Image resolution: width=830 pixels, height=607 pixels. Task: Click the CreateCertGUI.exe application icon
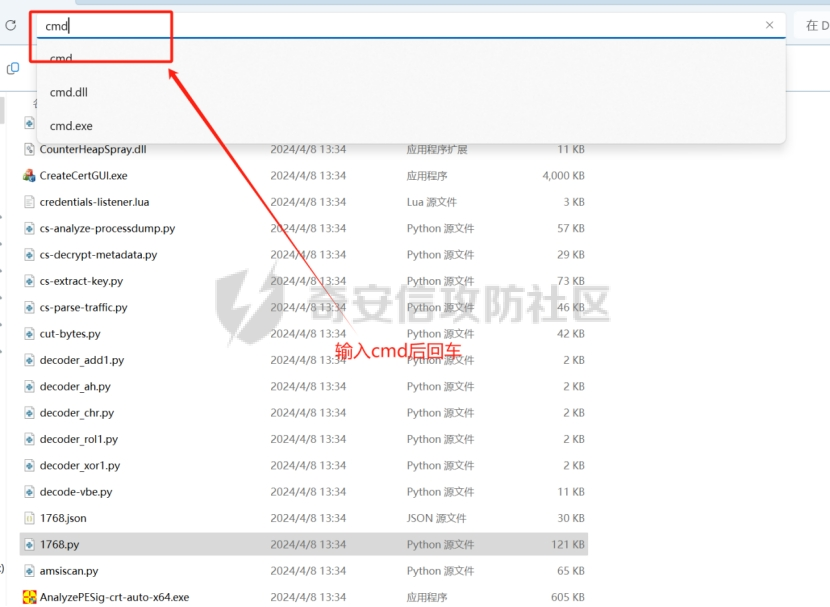click(x=29, y=176)
